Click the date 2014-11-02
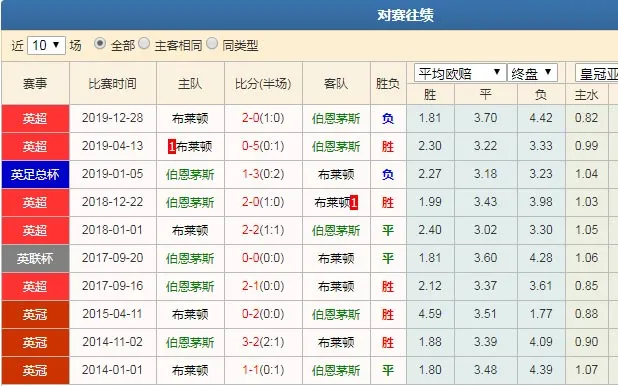 pos(113,342)
